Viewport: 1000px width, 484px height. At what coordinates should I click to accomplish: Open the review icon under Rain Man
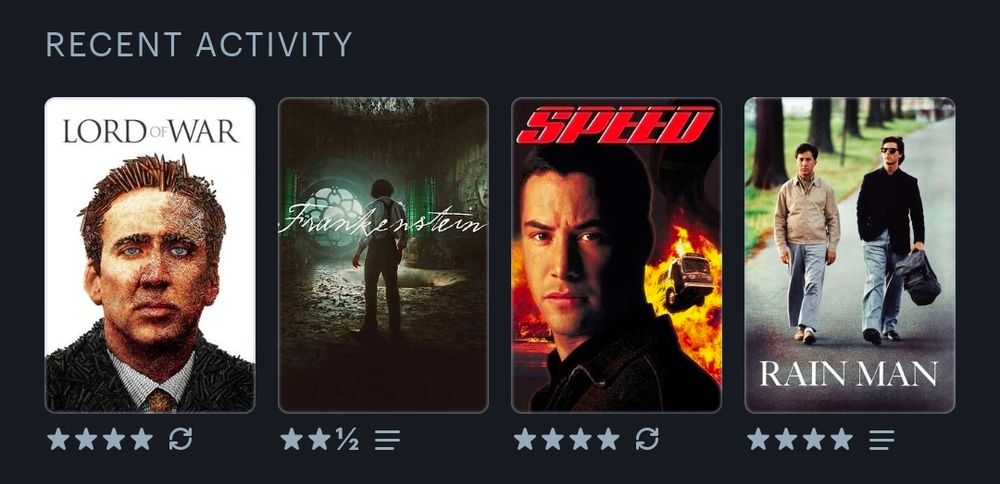[x=881, y=439]
